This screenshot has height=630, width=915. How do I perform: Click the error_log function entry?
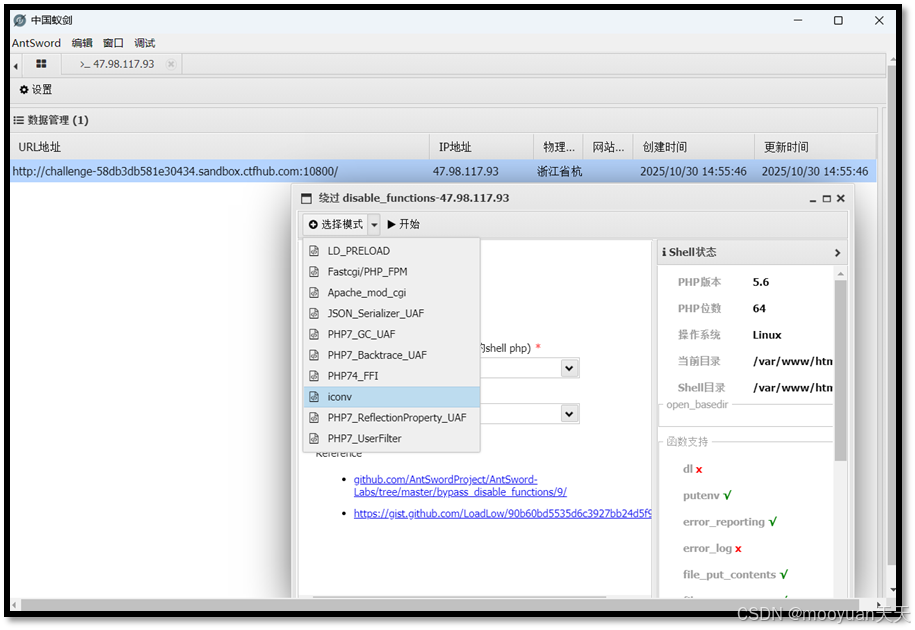[712, 548]
